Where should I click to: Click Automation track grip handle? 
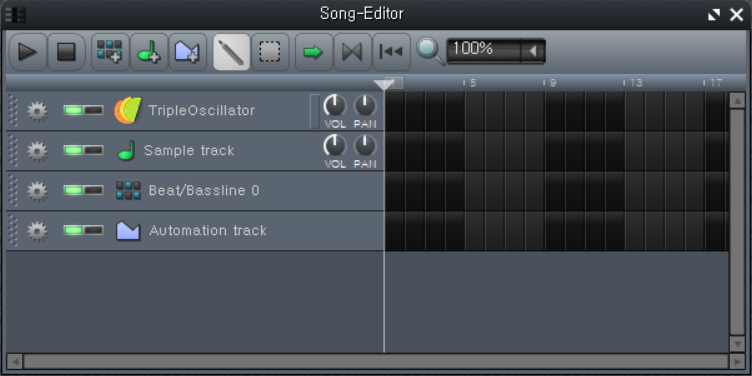[13, 230]
